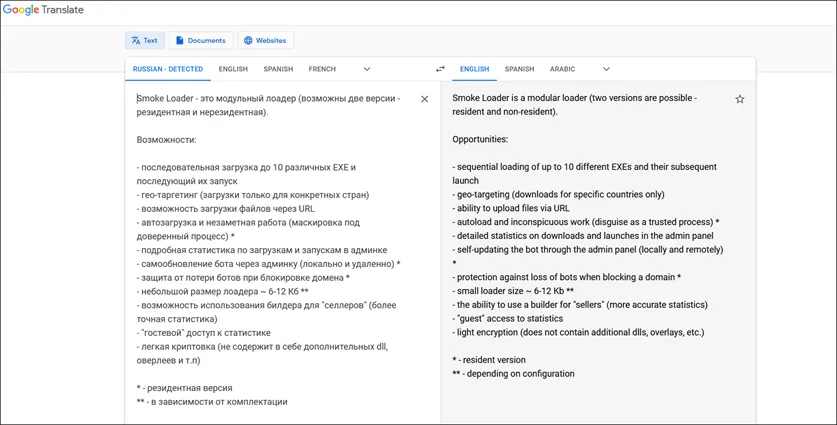The image size is (837, 425).
Task: Open the Websites translation mode
Action: [x=265, y=41]
